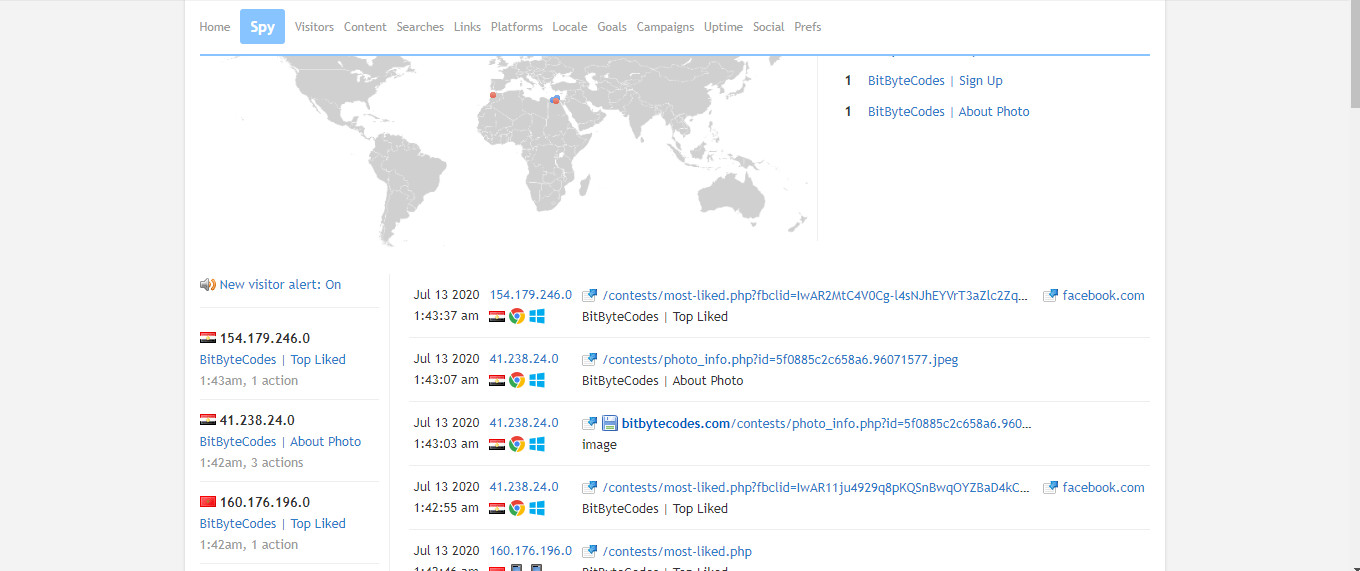Open the Social tab
Image resolution: width=1360 pixels, height=571 pixels.
tap(768, 27)
